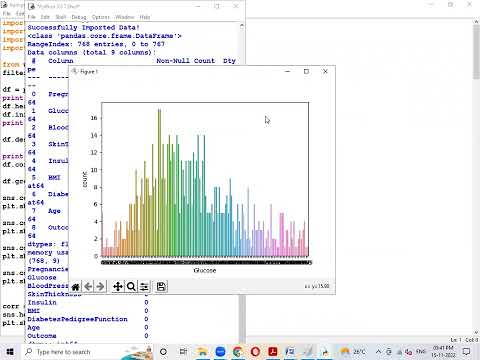Click the Windows Start button

[x=10, y=352]
